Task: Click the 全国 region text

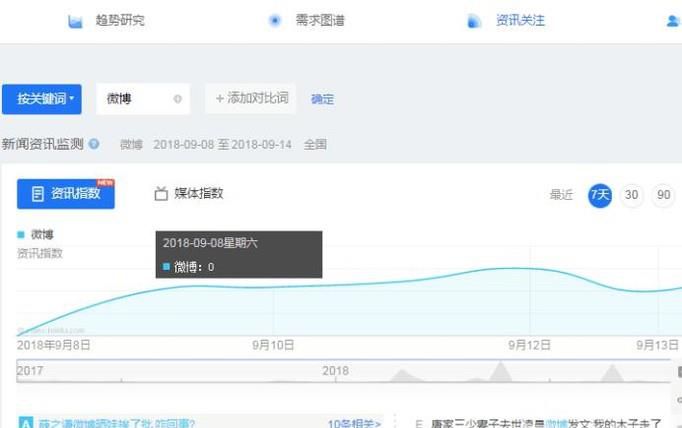Action: point(315,144)
